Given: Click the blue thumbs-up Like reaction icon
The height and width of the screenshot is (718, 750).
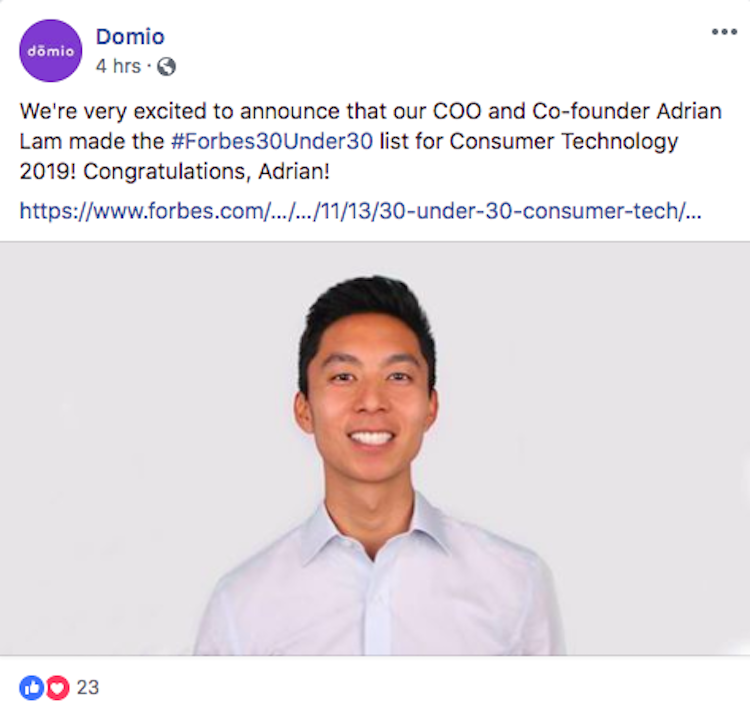Looking at the screenshot, I should tap(32, 688).
